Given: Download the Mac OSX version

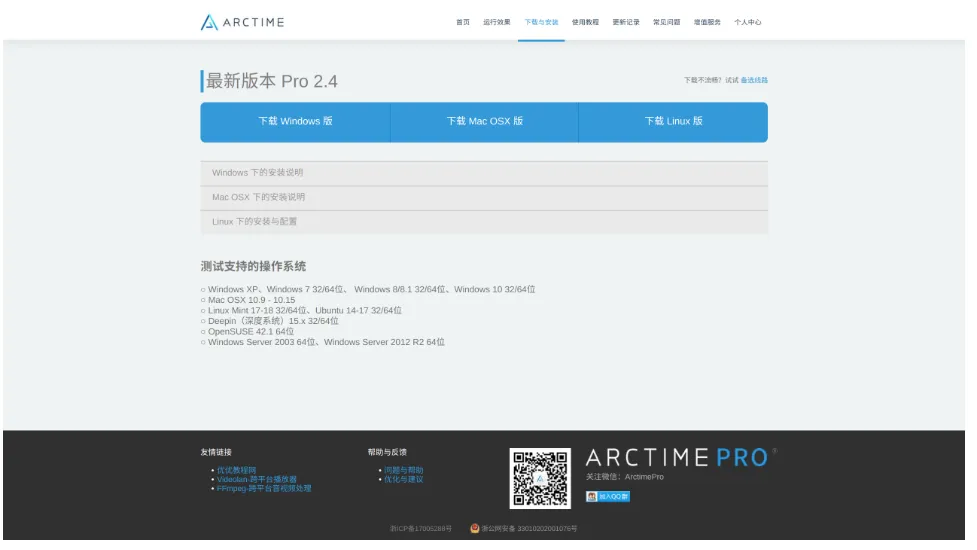Looking at the screenshot, I should [x=484, y=122].
